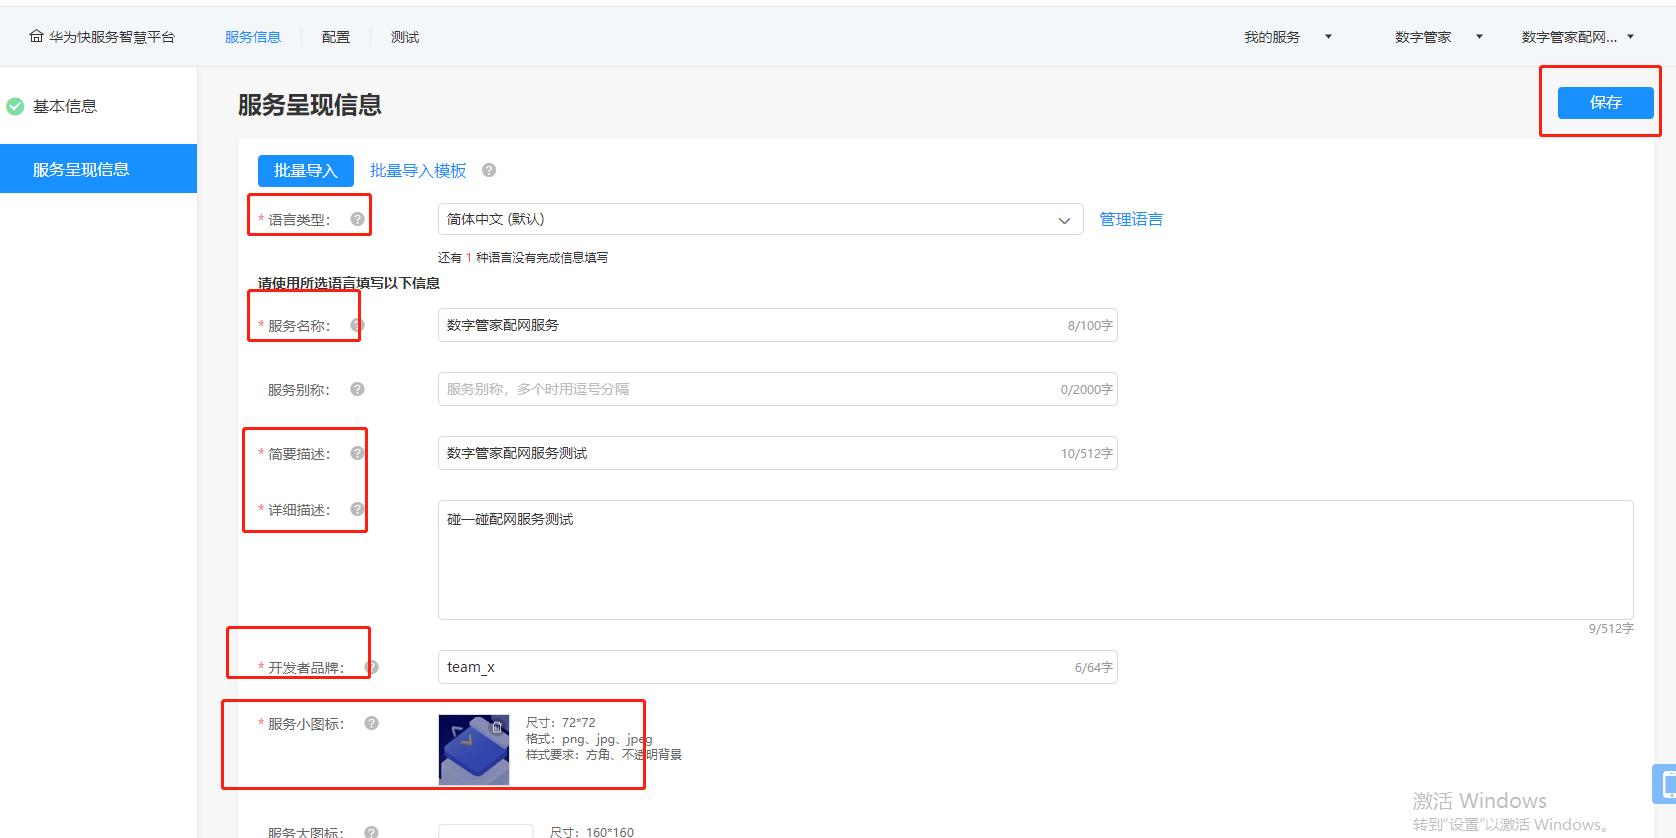
Task: Open 基本信息 in the sidebar
Action: point(65,106)
